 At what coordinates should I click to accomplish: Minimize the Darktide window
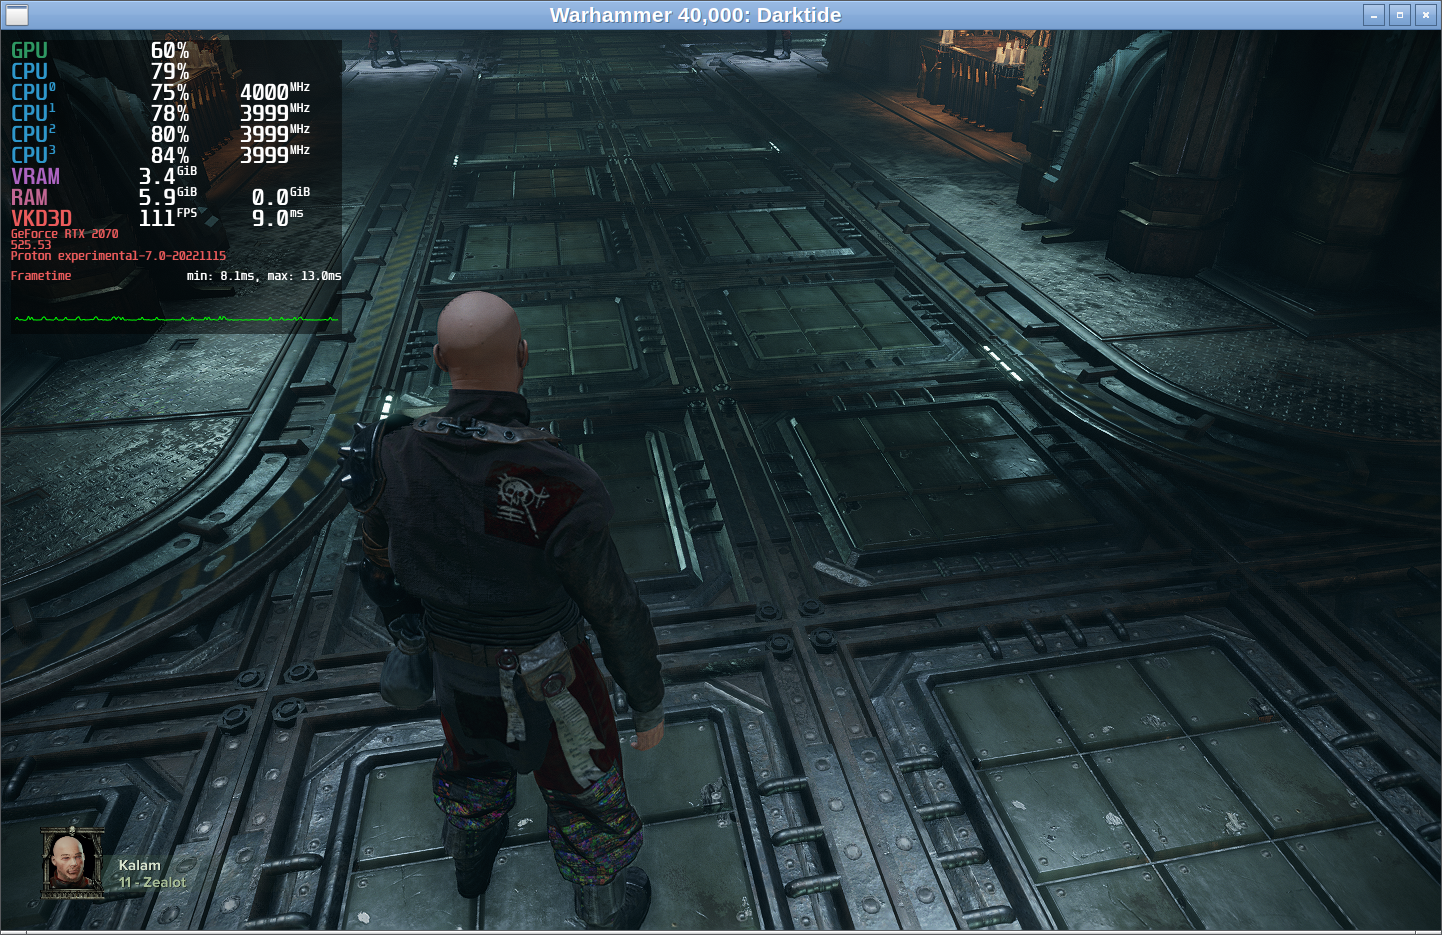coord(1374,15)
